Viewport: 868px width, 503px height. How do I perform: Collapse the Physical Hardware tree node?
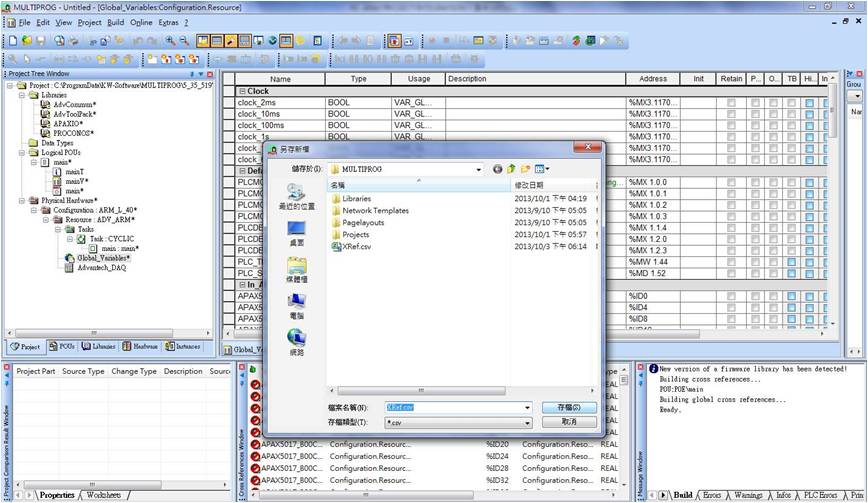tap(22, 201)
